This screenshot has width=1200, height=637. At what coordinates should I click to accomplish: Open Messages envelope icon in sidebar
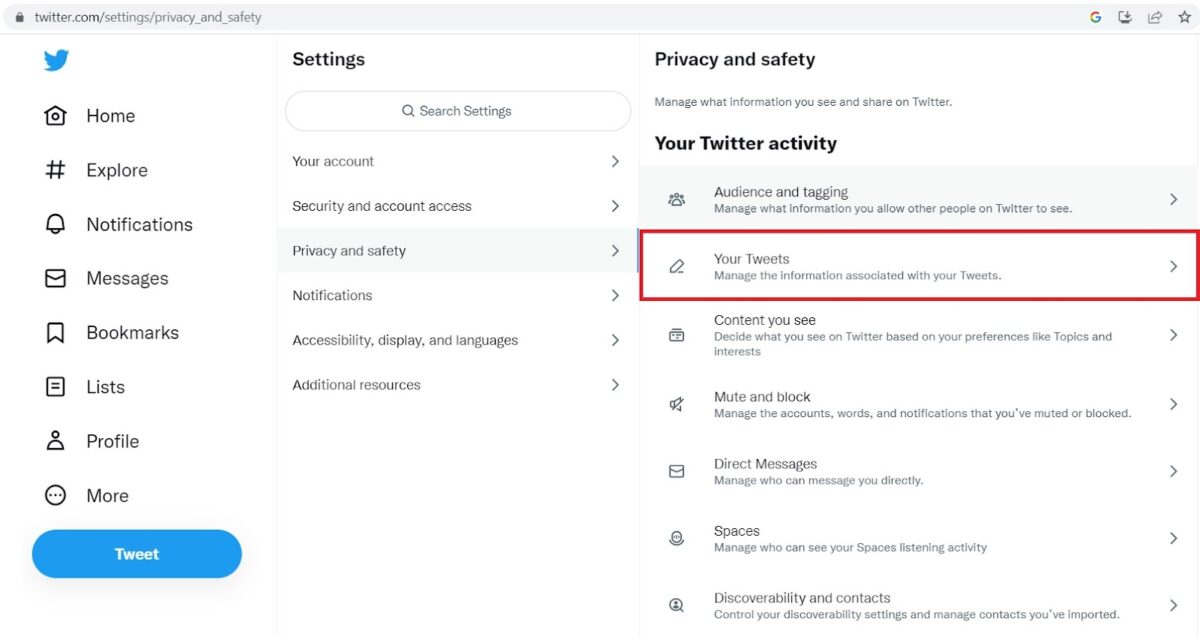pos(56,278)
